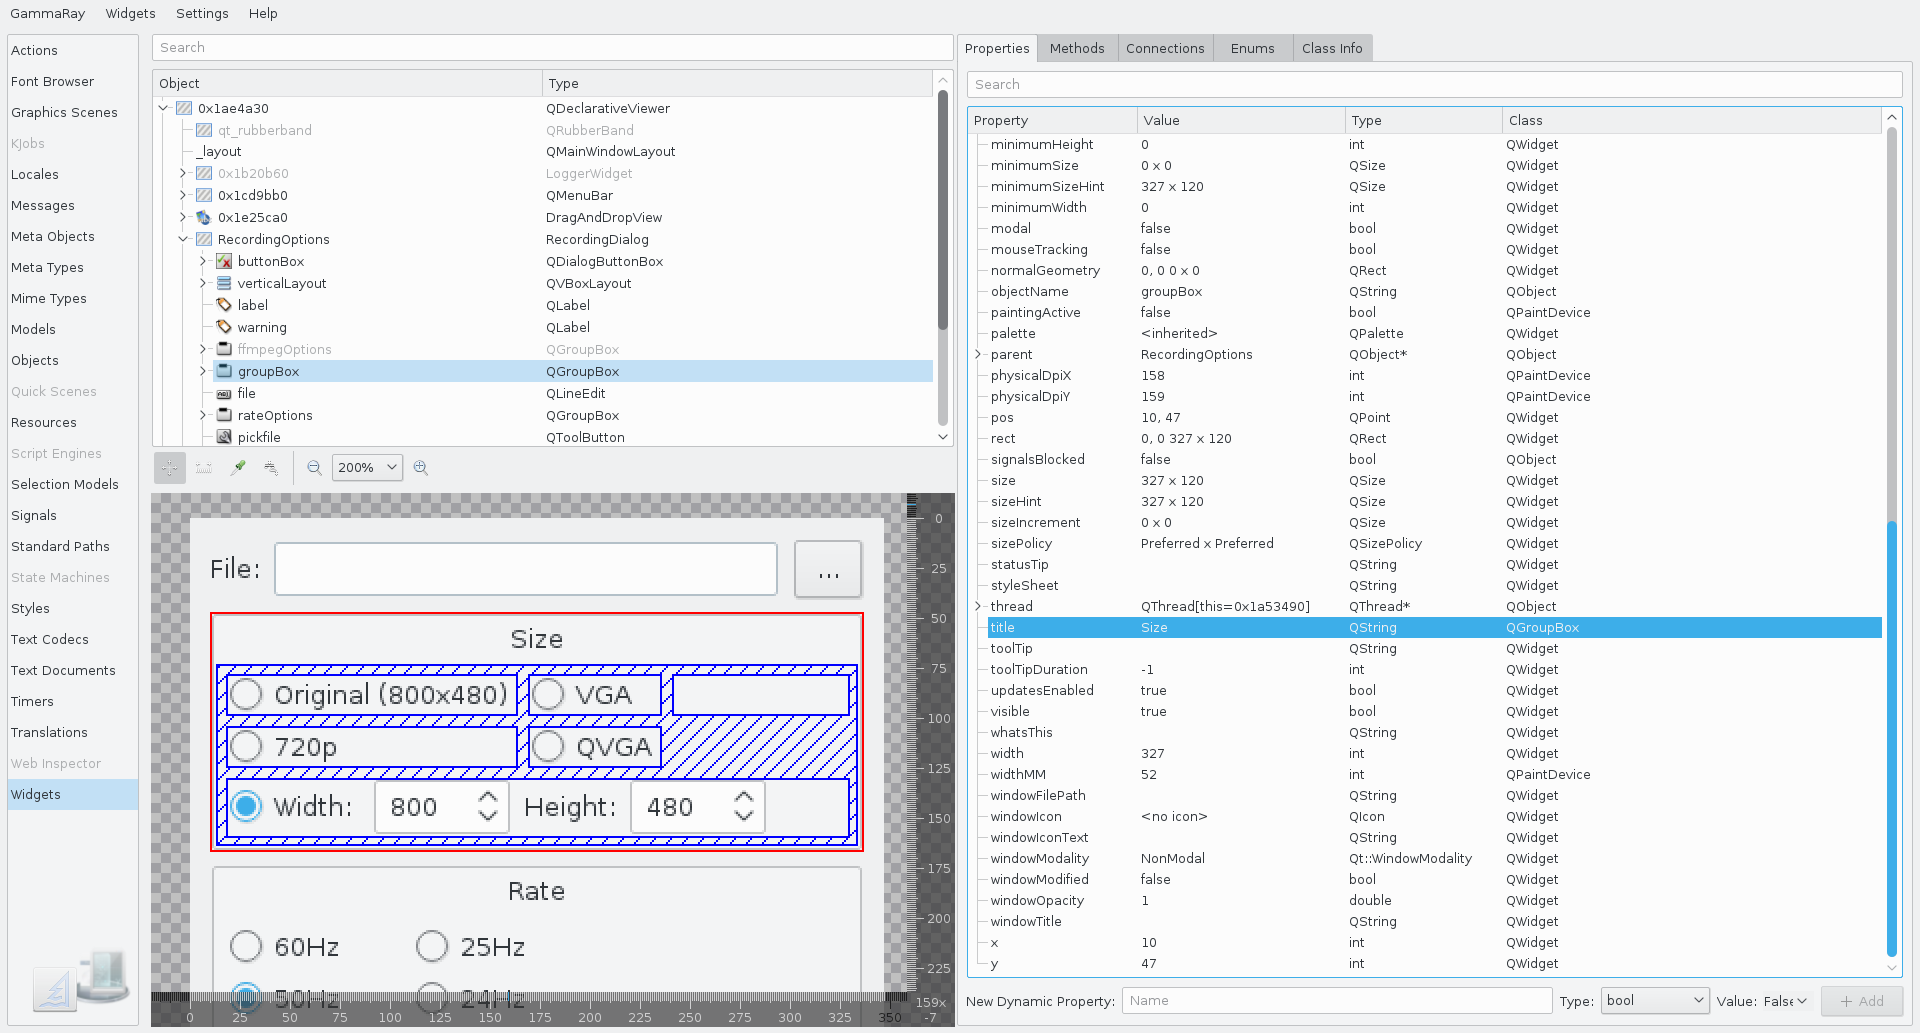The image size is (1920, 1033).
Task: Select the 60Hz radio button
Action: pos(246,946)
